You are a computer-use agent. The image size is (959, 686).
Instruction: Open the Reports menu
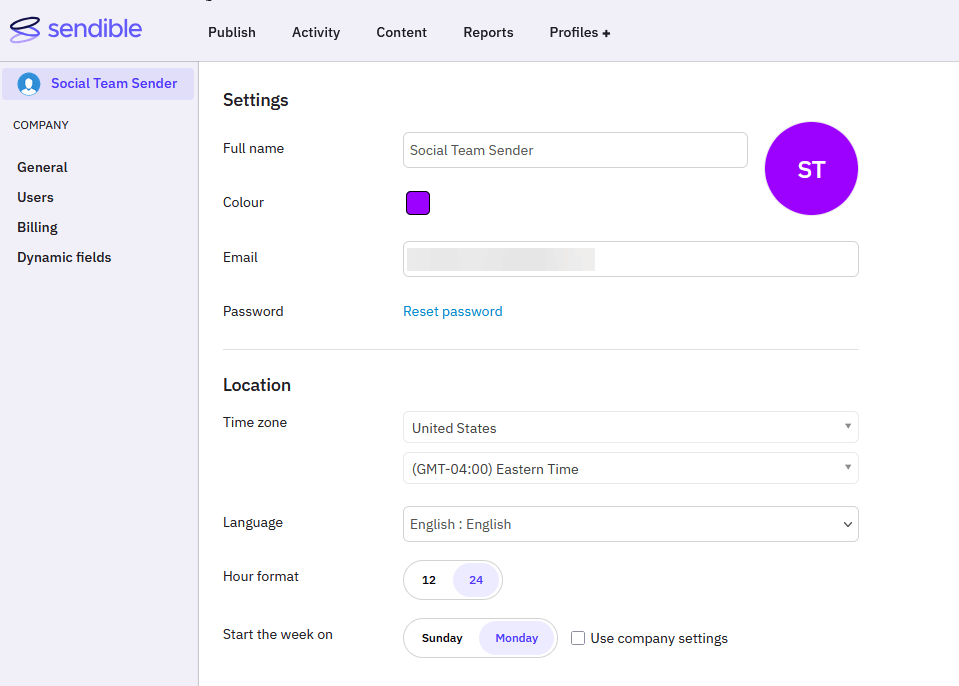click(x=488, y=32)
